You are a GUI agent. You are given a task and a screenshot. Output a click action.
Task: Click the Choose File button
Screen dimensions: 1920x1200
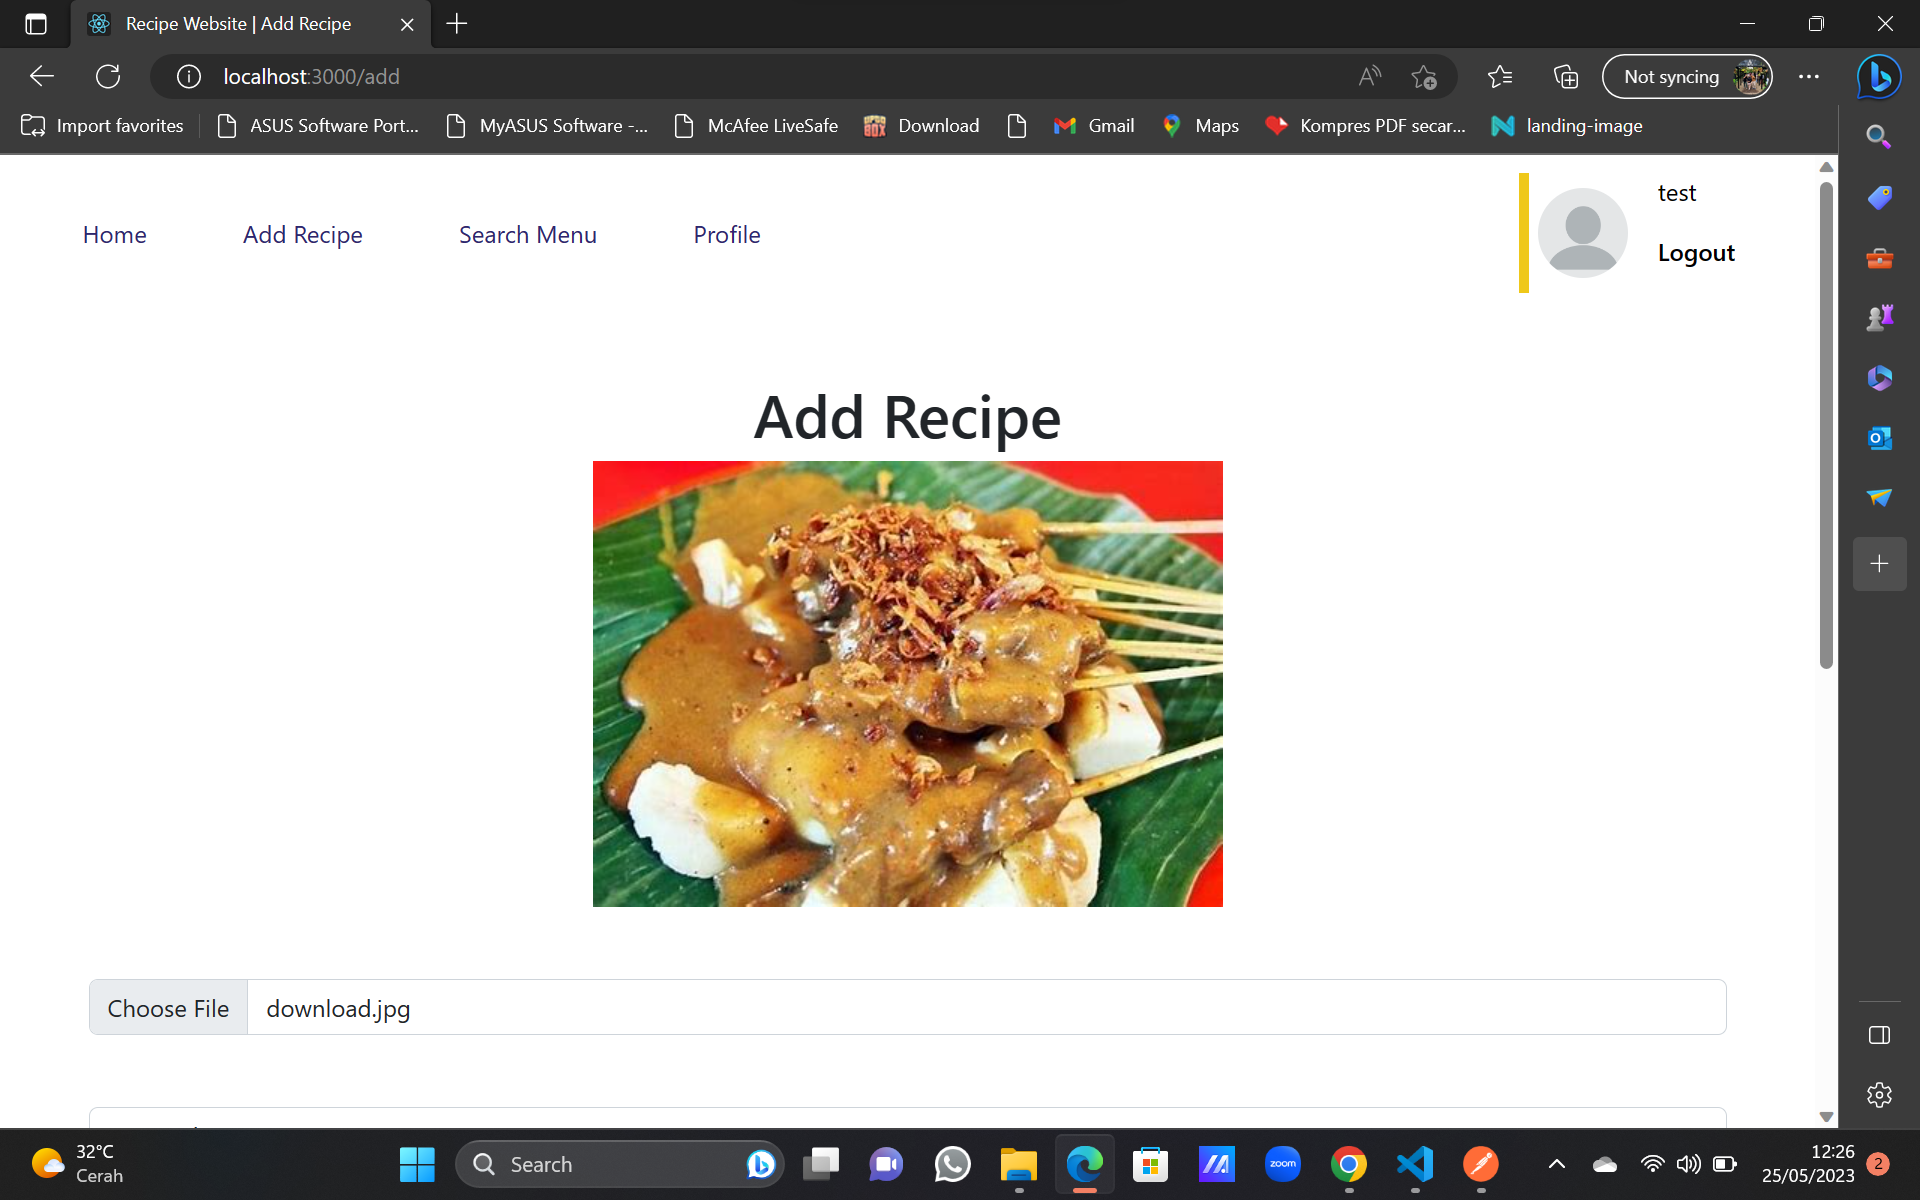tap(167, 1007)
